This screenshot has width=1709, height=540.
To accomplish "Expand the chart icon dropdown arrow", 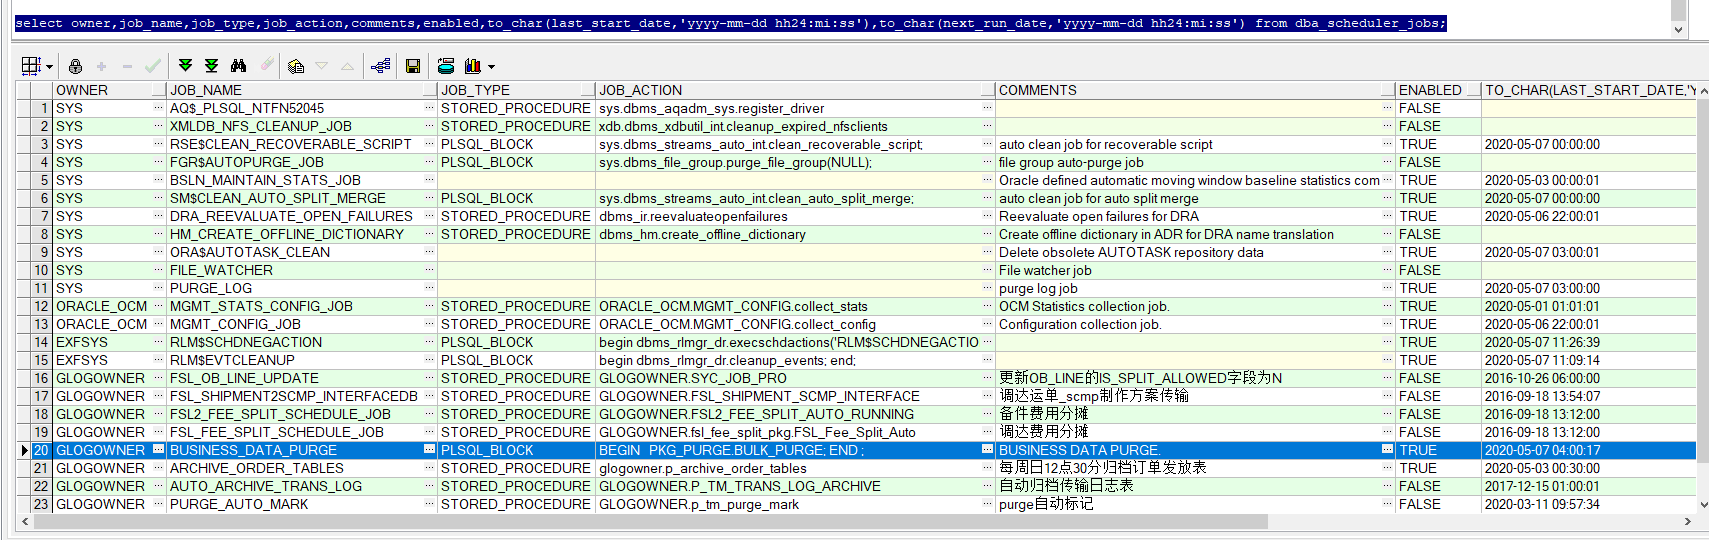I will 491,67.
